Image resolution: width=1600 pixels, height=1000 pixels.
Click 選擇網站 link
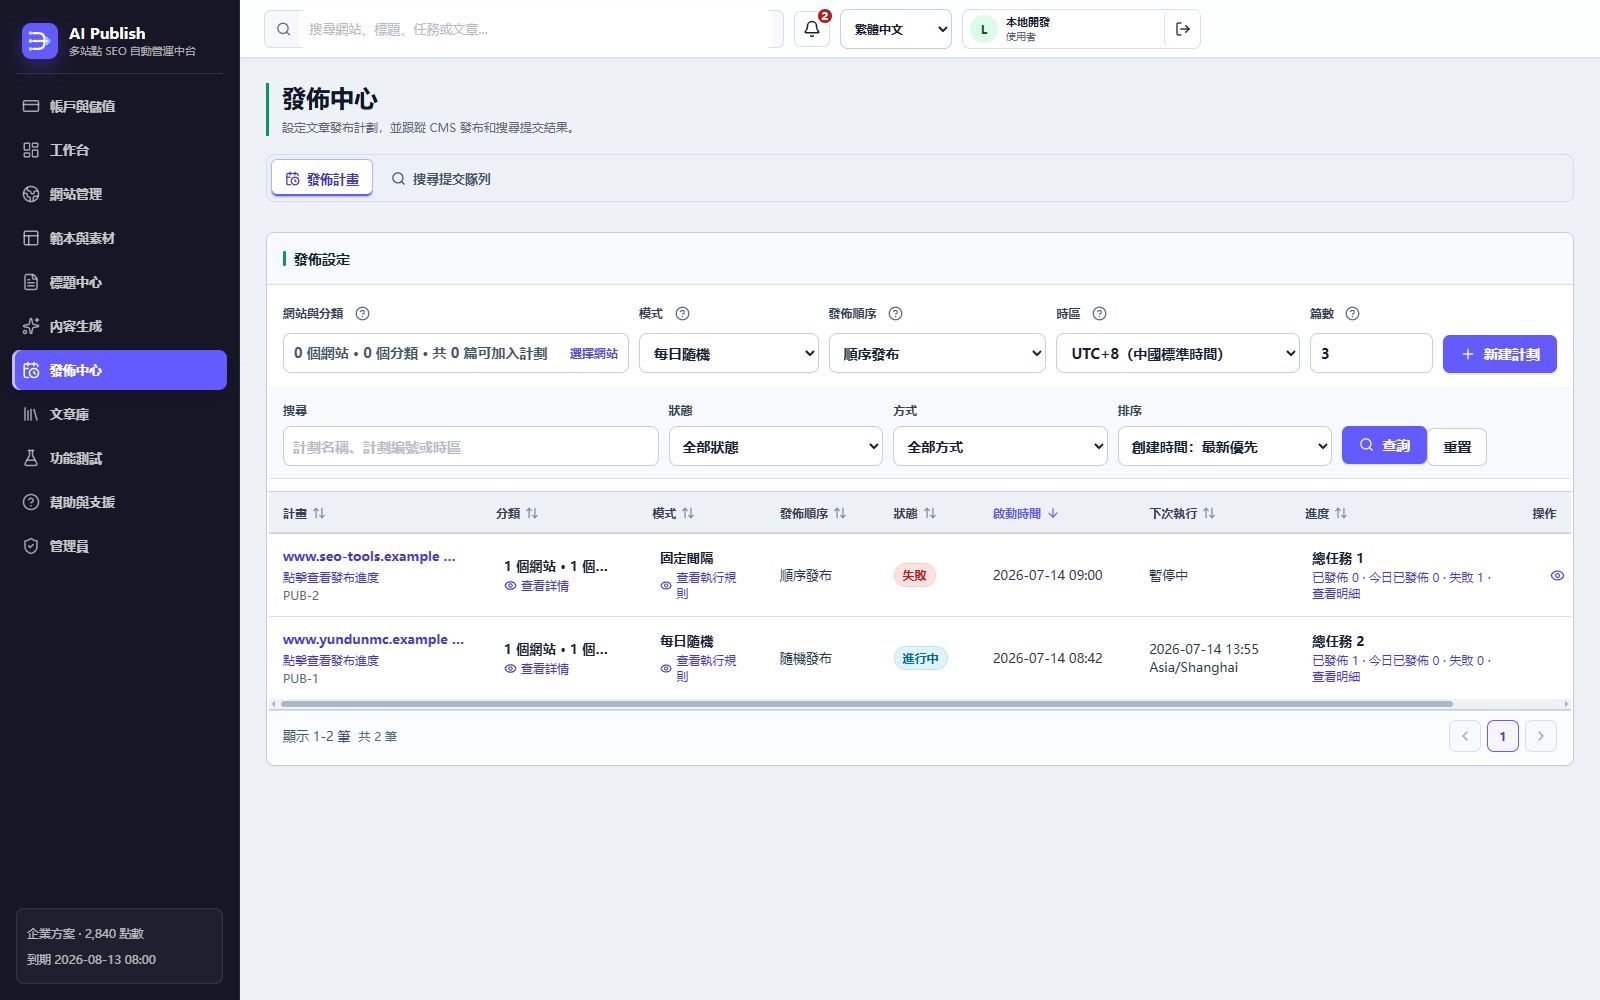(x=594, y=354)
